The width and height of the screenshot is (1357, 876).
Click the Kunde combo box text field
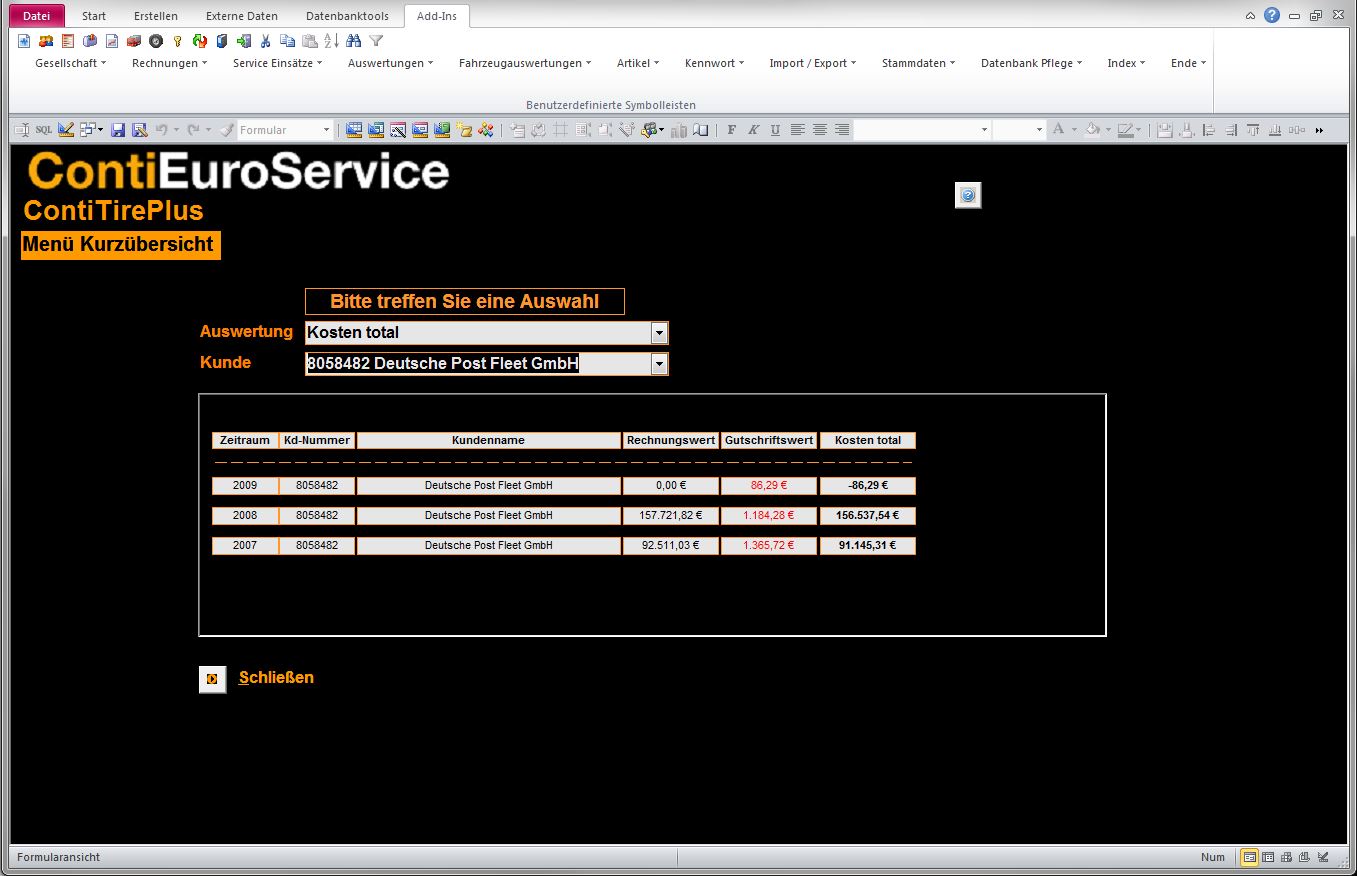[478, 364]
